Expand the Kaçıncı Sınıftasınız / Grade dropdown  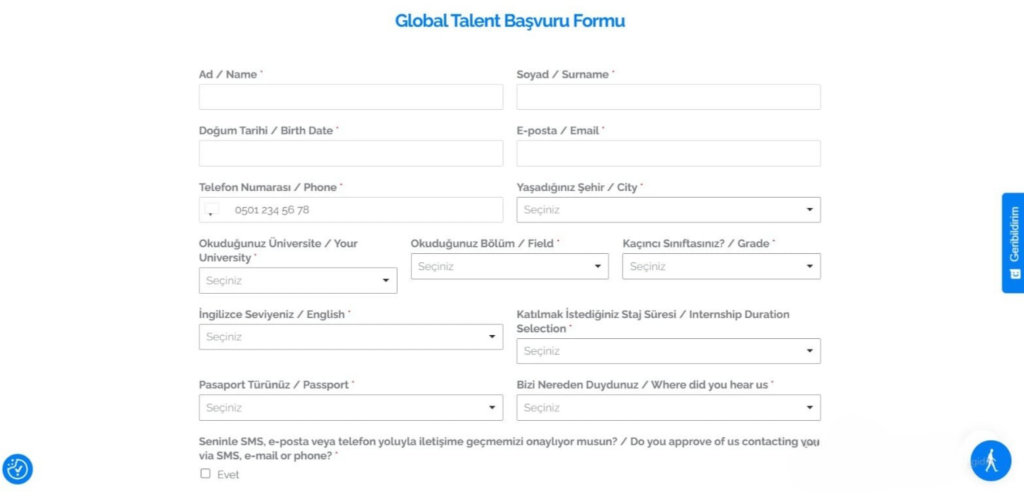721,266
